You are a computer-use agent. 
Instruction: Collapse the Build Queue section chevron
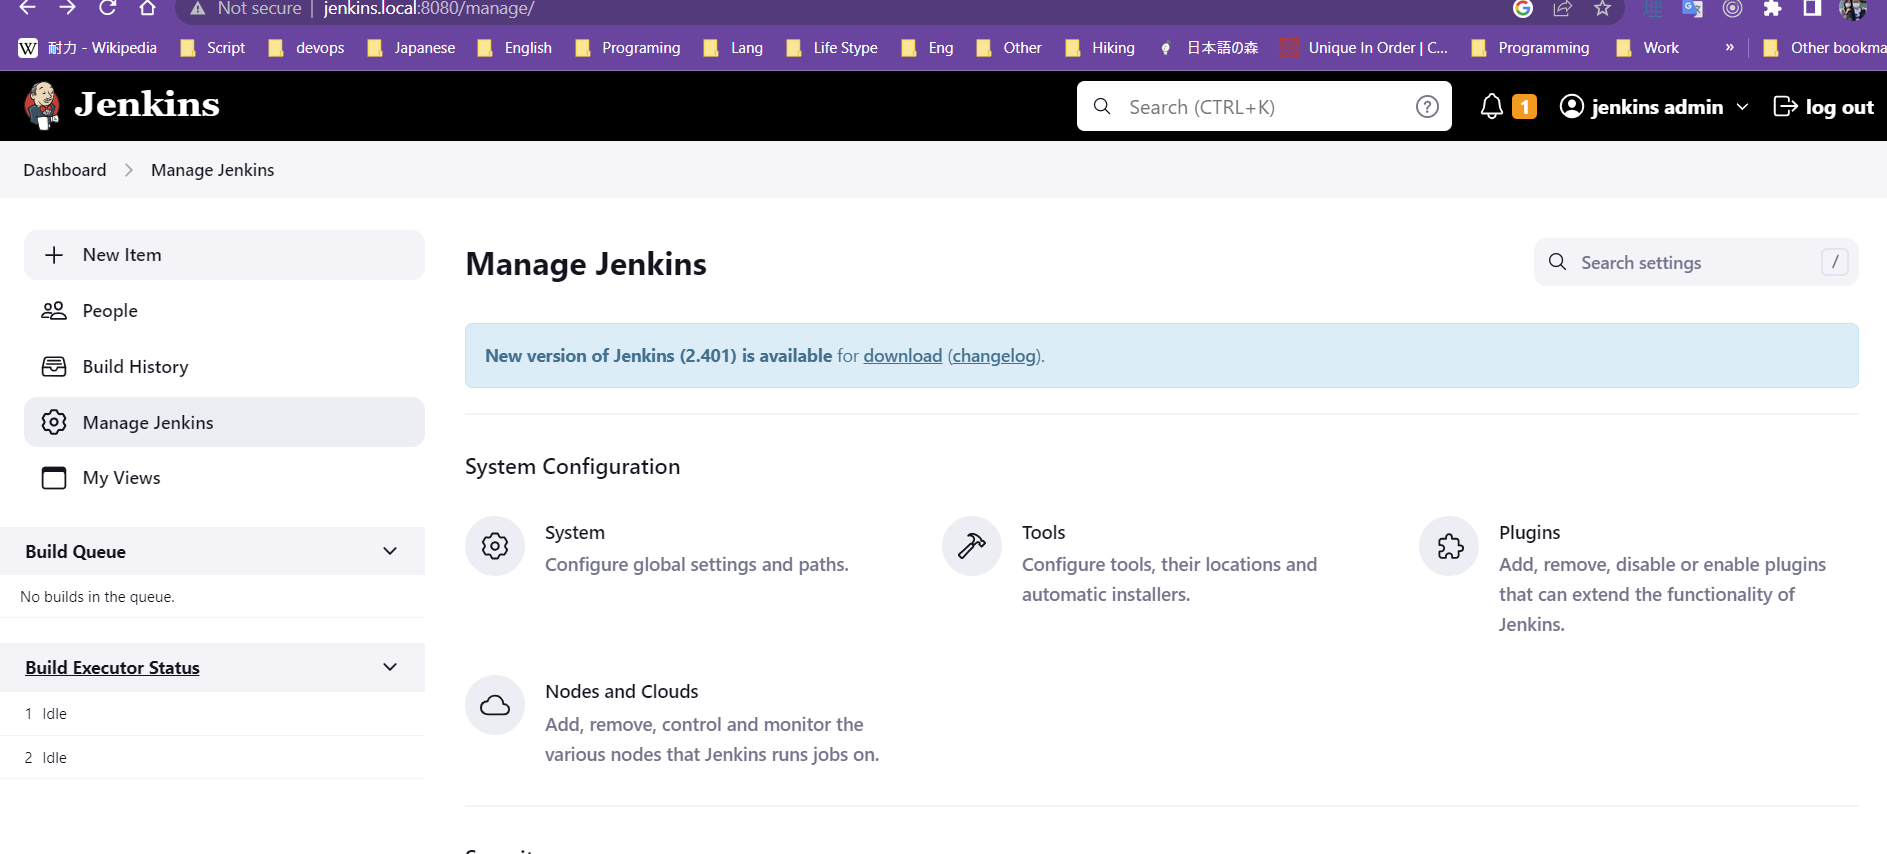pos(390,551)
